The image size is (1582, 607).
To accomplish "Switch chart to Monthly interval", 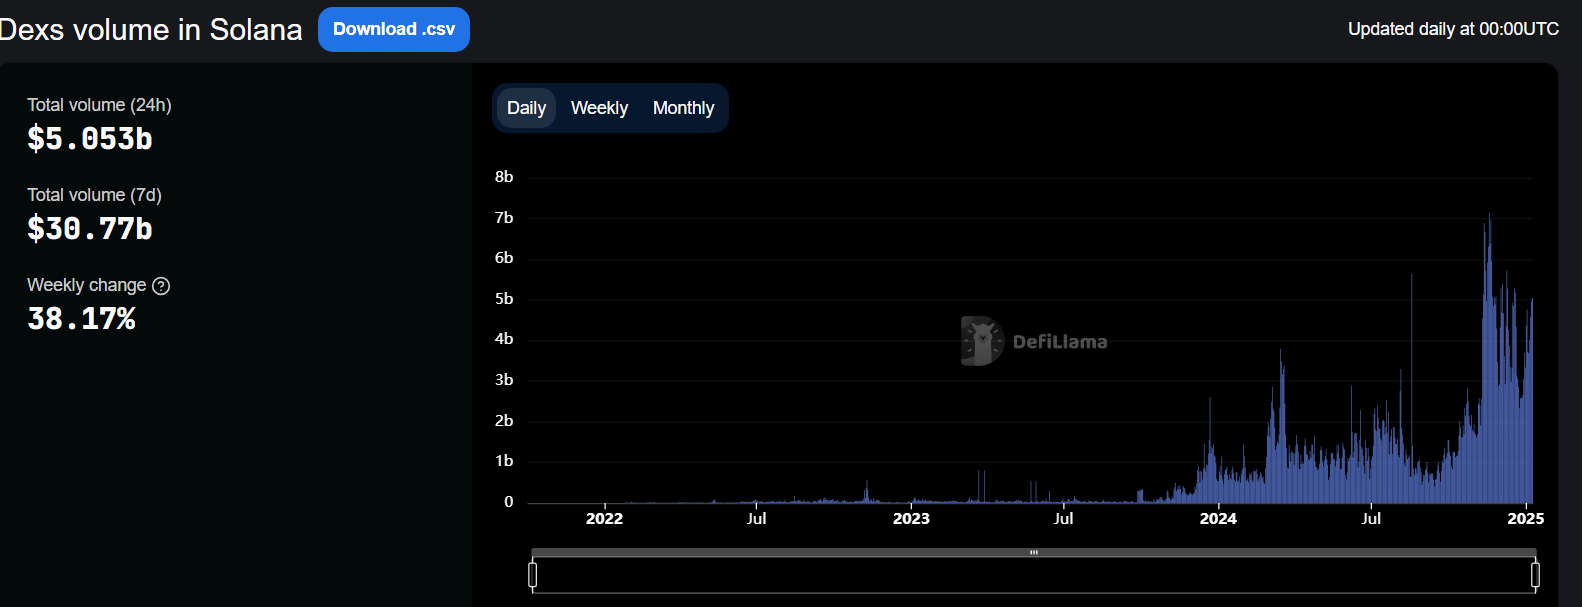I will click(683, 108).
